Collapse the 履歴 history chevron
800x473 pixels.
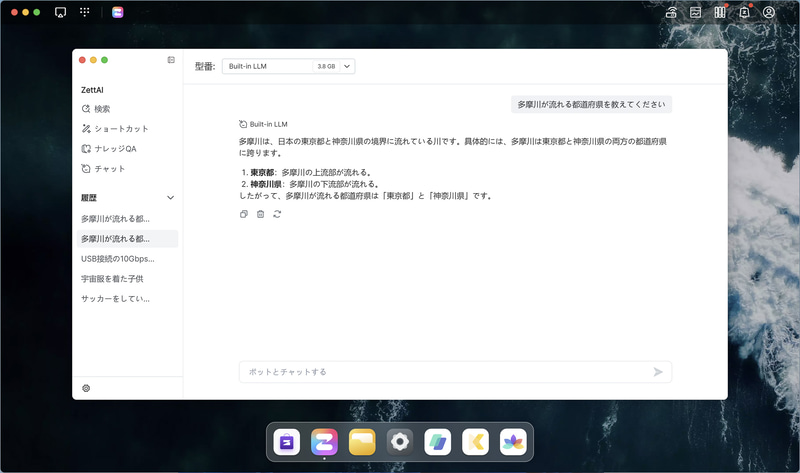coord(170,197)
